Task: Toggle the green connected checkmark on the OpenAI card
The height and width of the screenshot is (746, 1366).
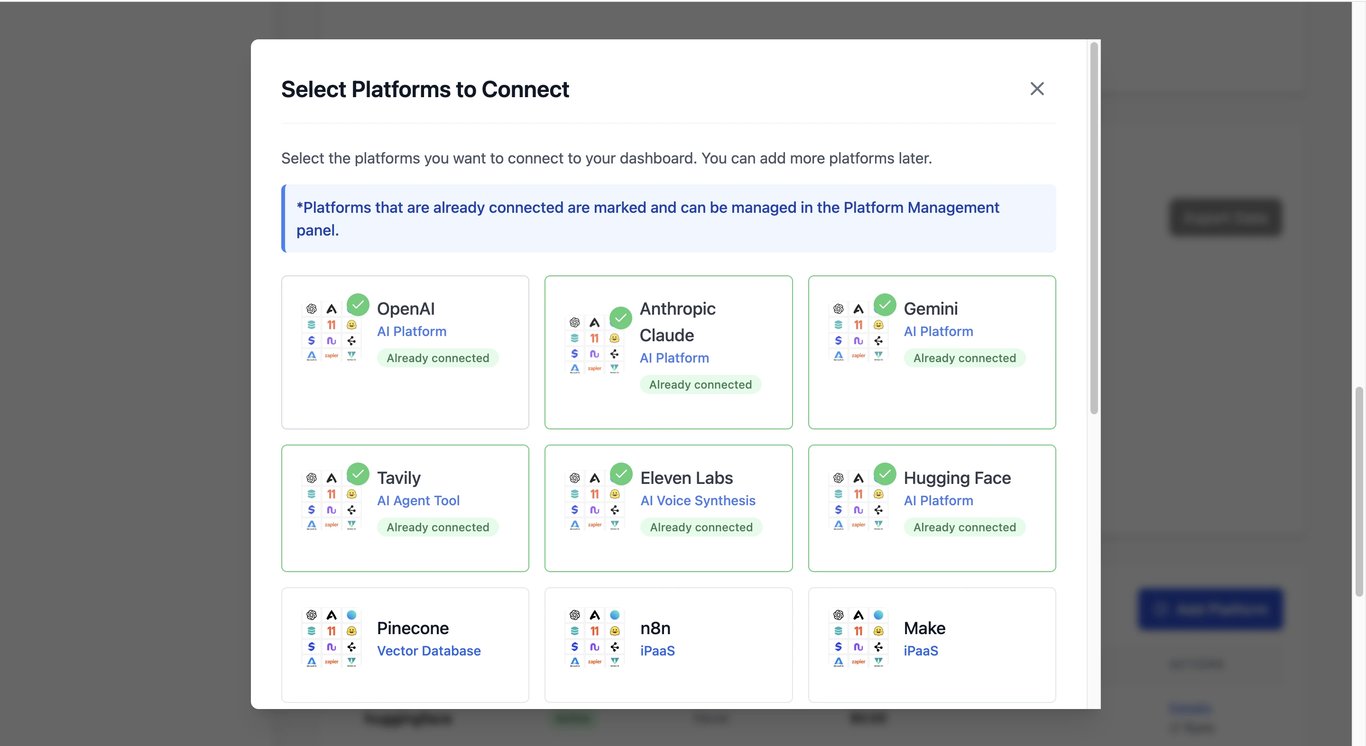Action: (358, 305)
